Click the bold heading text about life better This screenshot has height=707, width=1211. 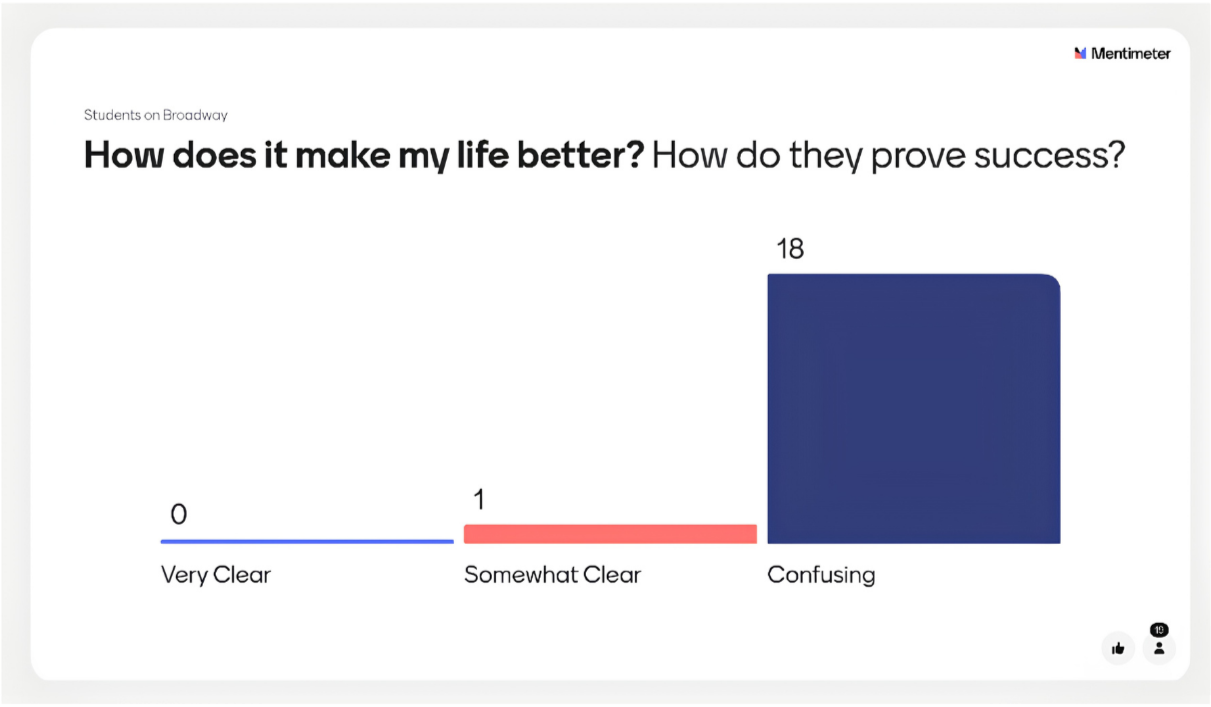point(364,156)
